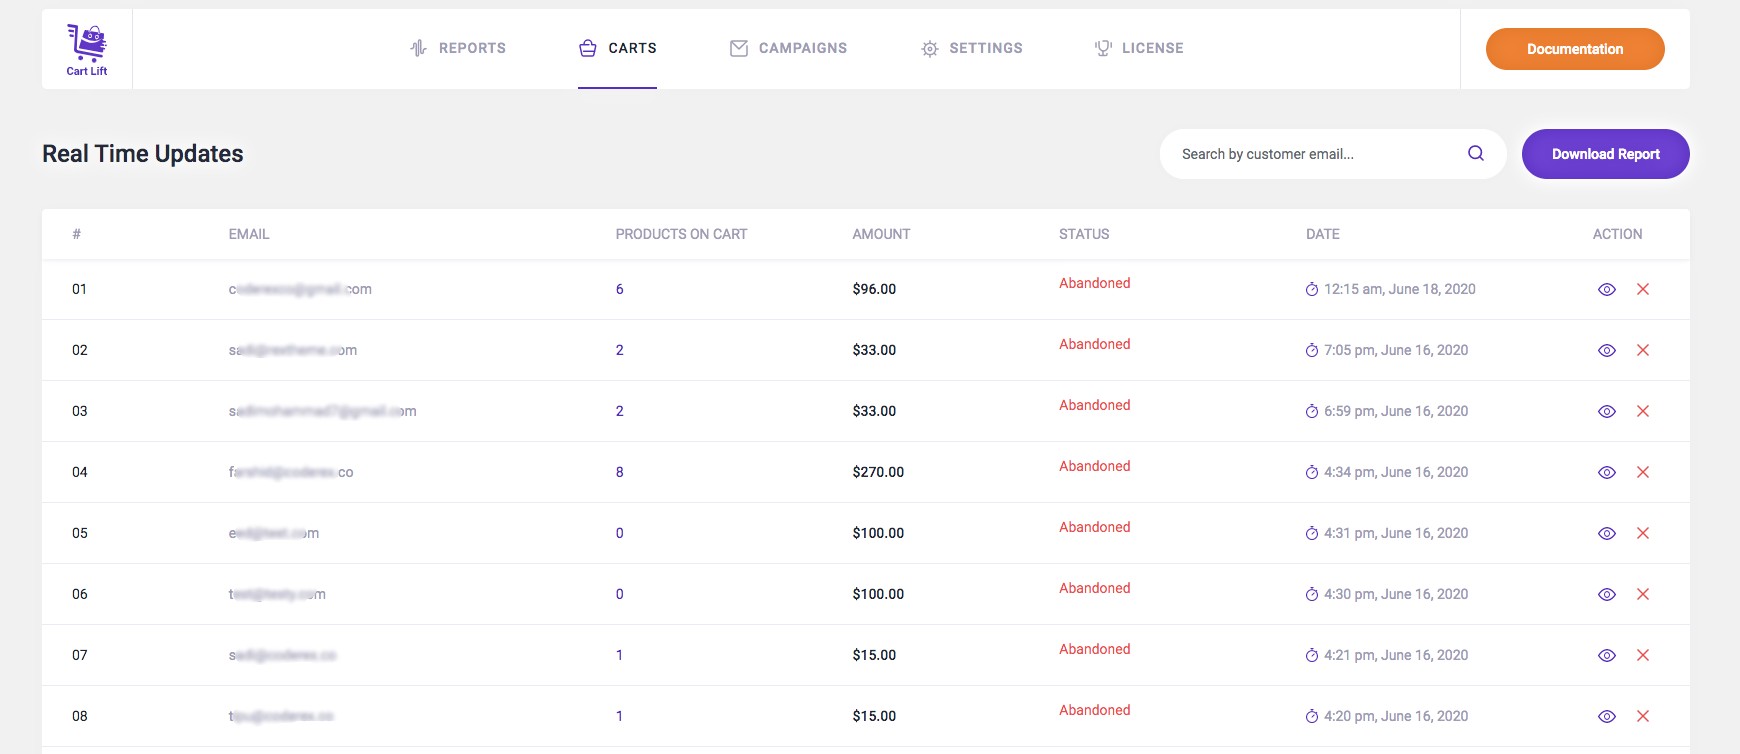This screenshot has height=754, width=1740.
Task: View cart details for row 06
Action: click(1607, 594)
